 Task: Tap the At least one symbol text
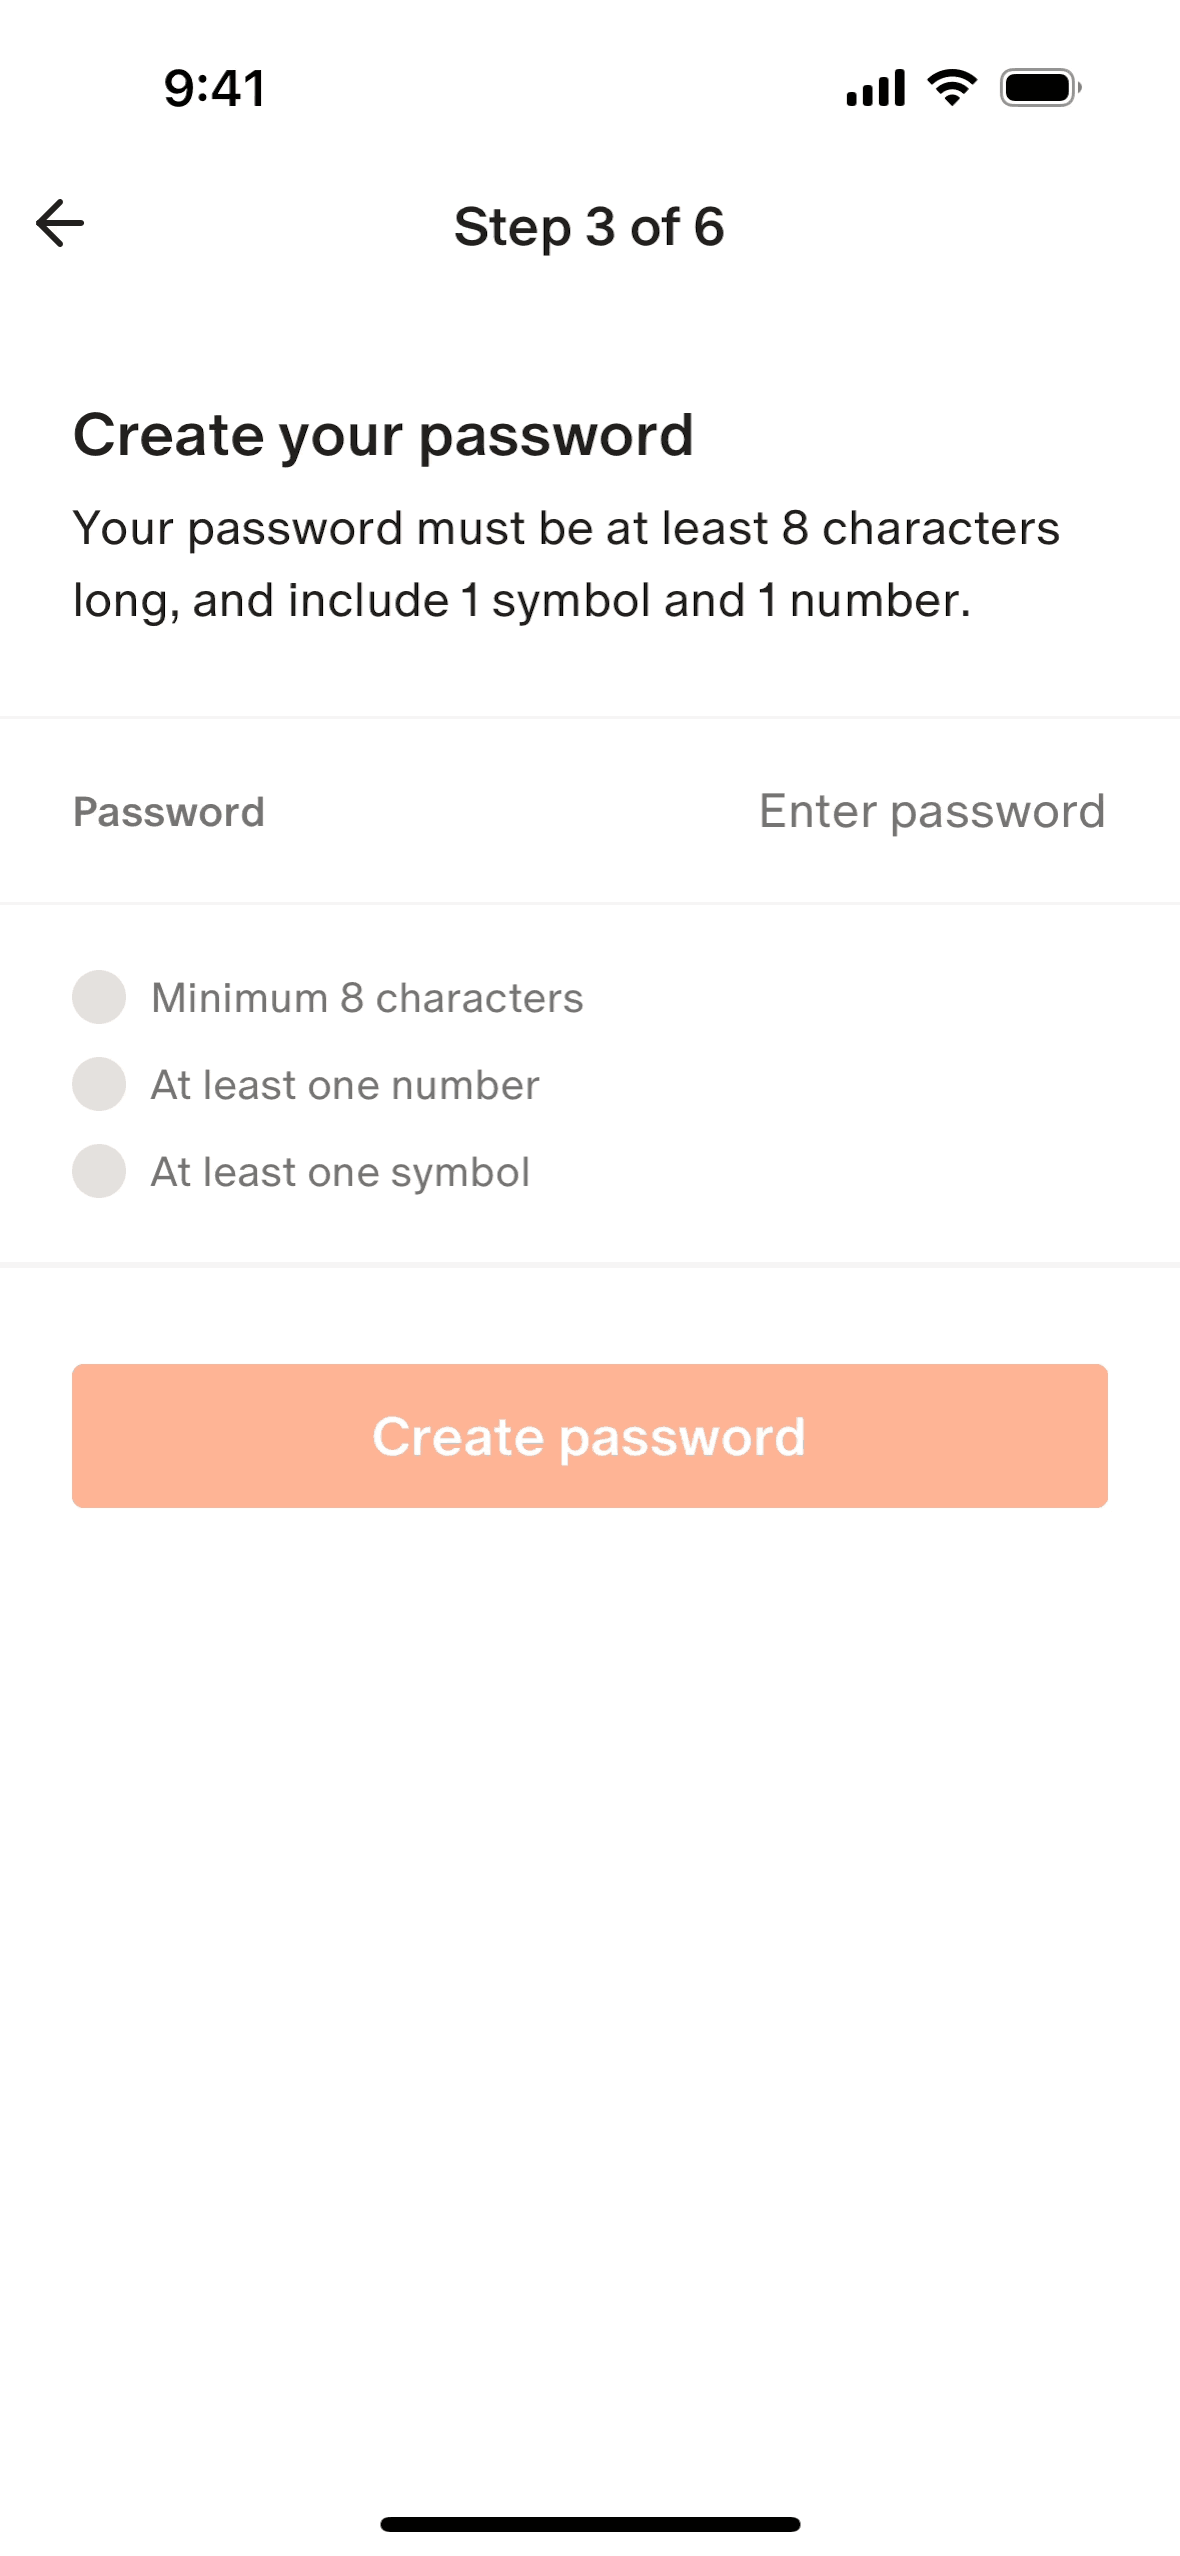340,1172
